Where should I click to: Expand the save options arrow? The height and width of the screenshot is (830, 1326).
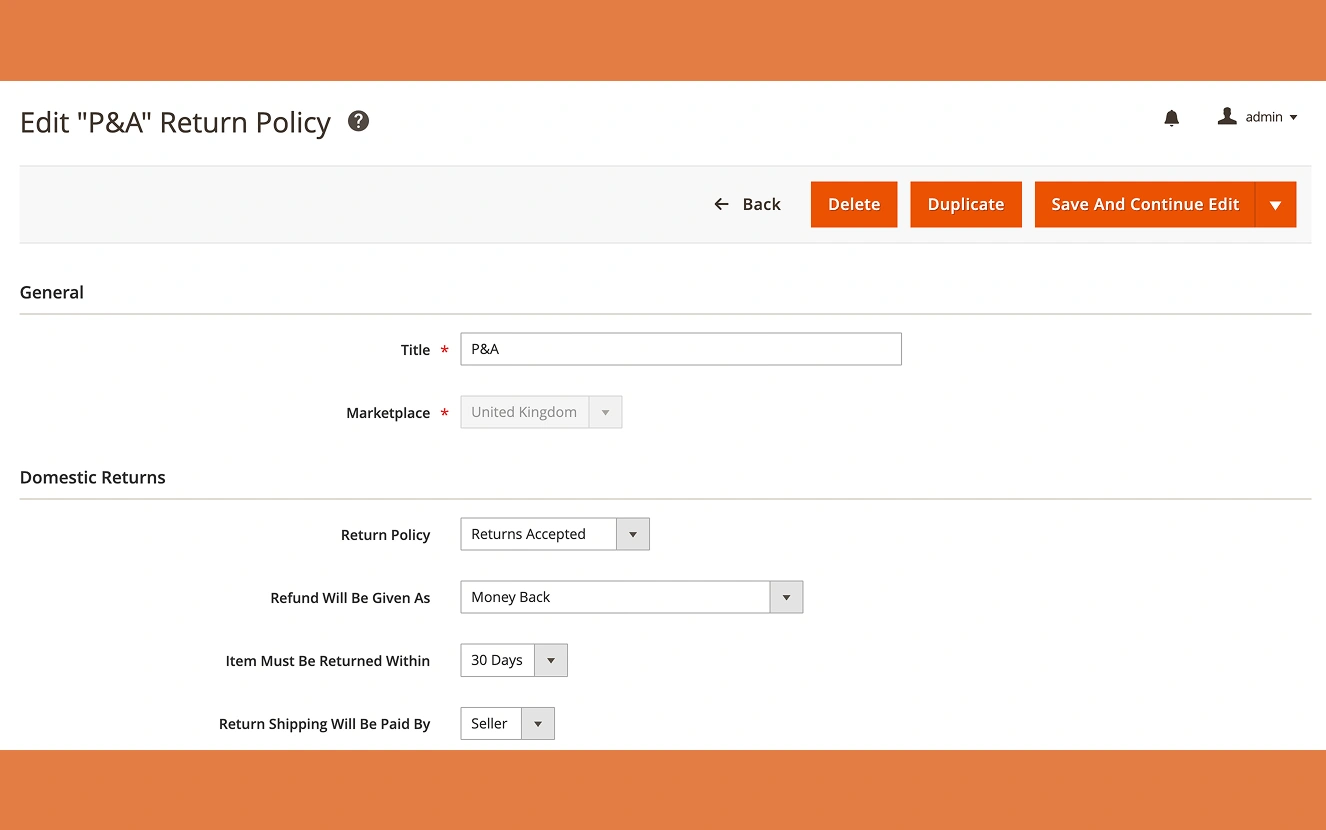tap(1276, 204)
